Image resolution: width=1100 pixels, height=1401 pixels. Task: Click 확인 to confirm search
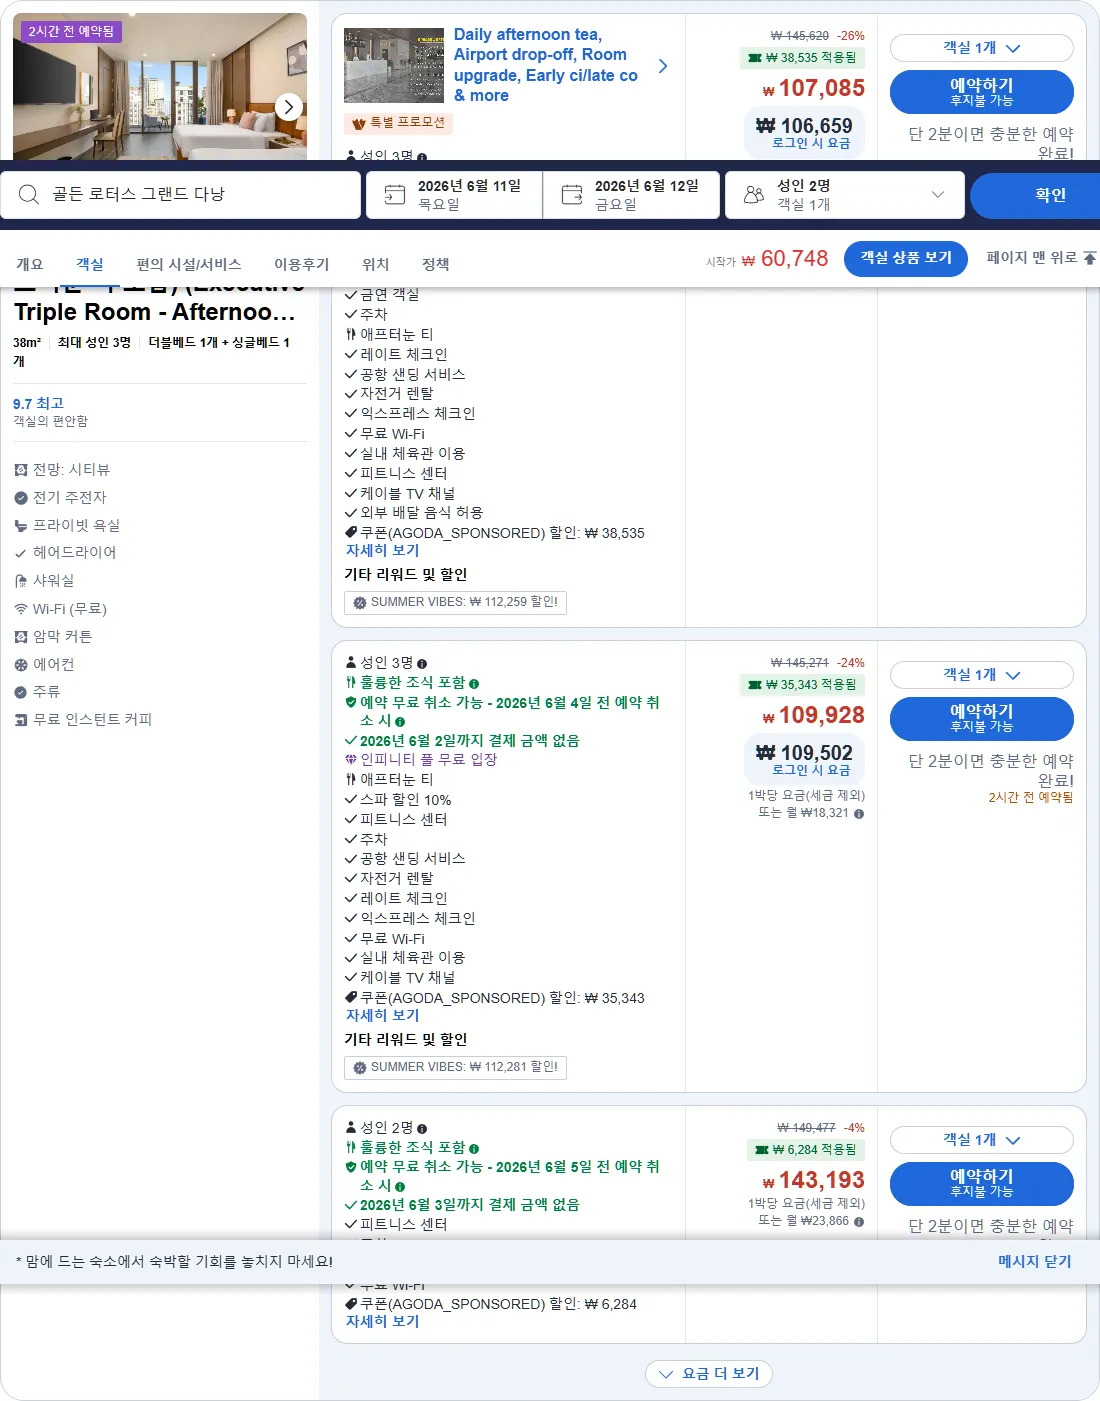click(1035, 195)
